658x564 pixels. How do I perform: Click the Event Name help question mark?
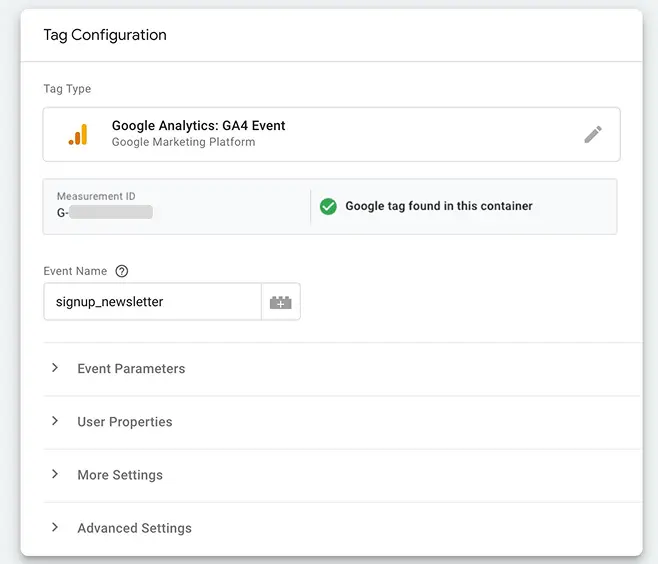(x=122, y=271)
